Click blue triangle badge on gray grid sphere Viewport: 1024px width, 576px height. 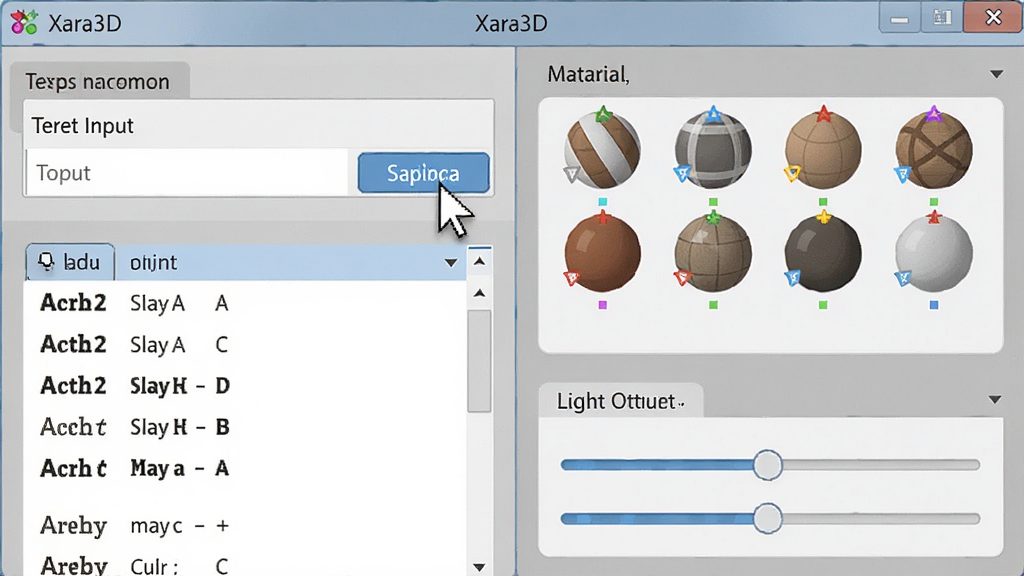click(x=682, y=174)
